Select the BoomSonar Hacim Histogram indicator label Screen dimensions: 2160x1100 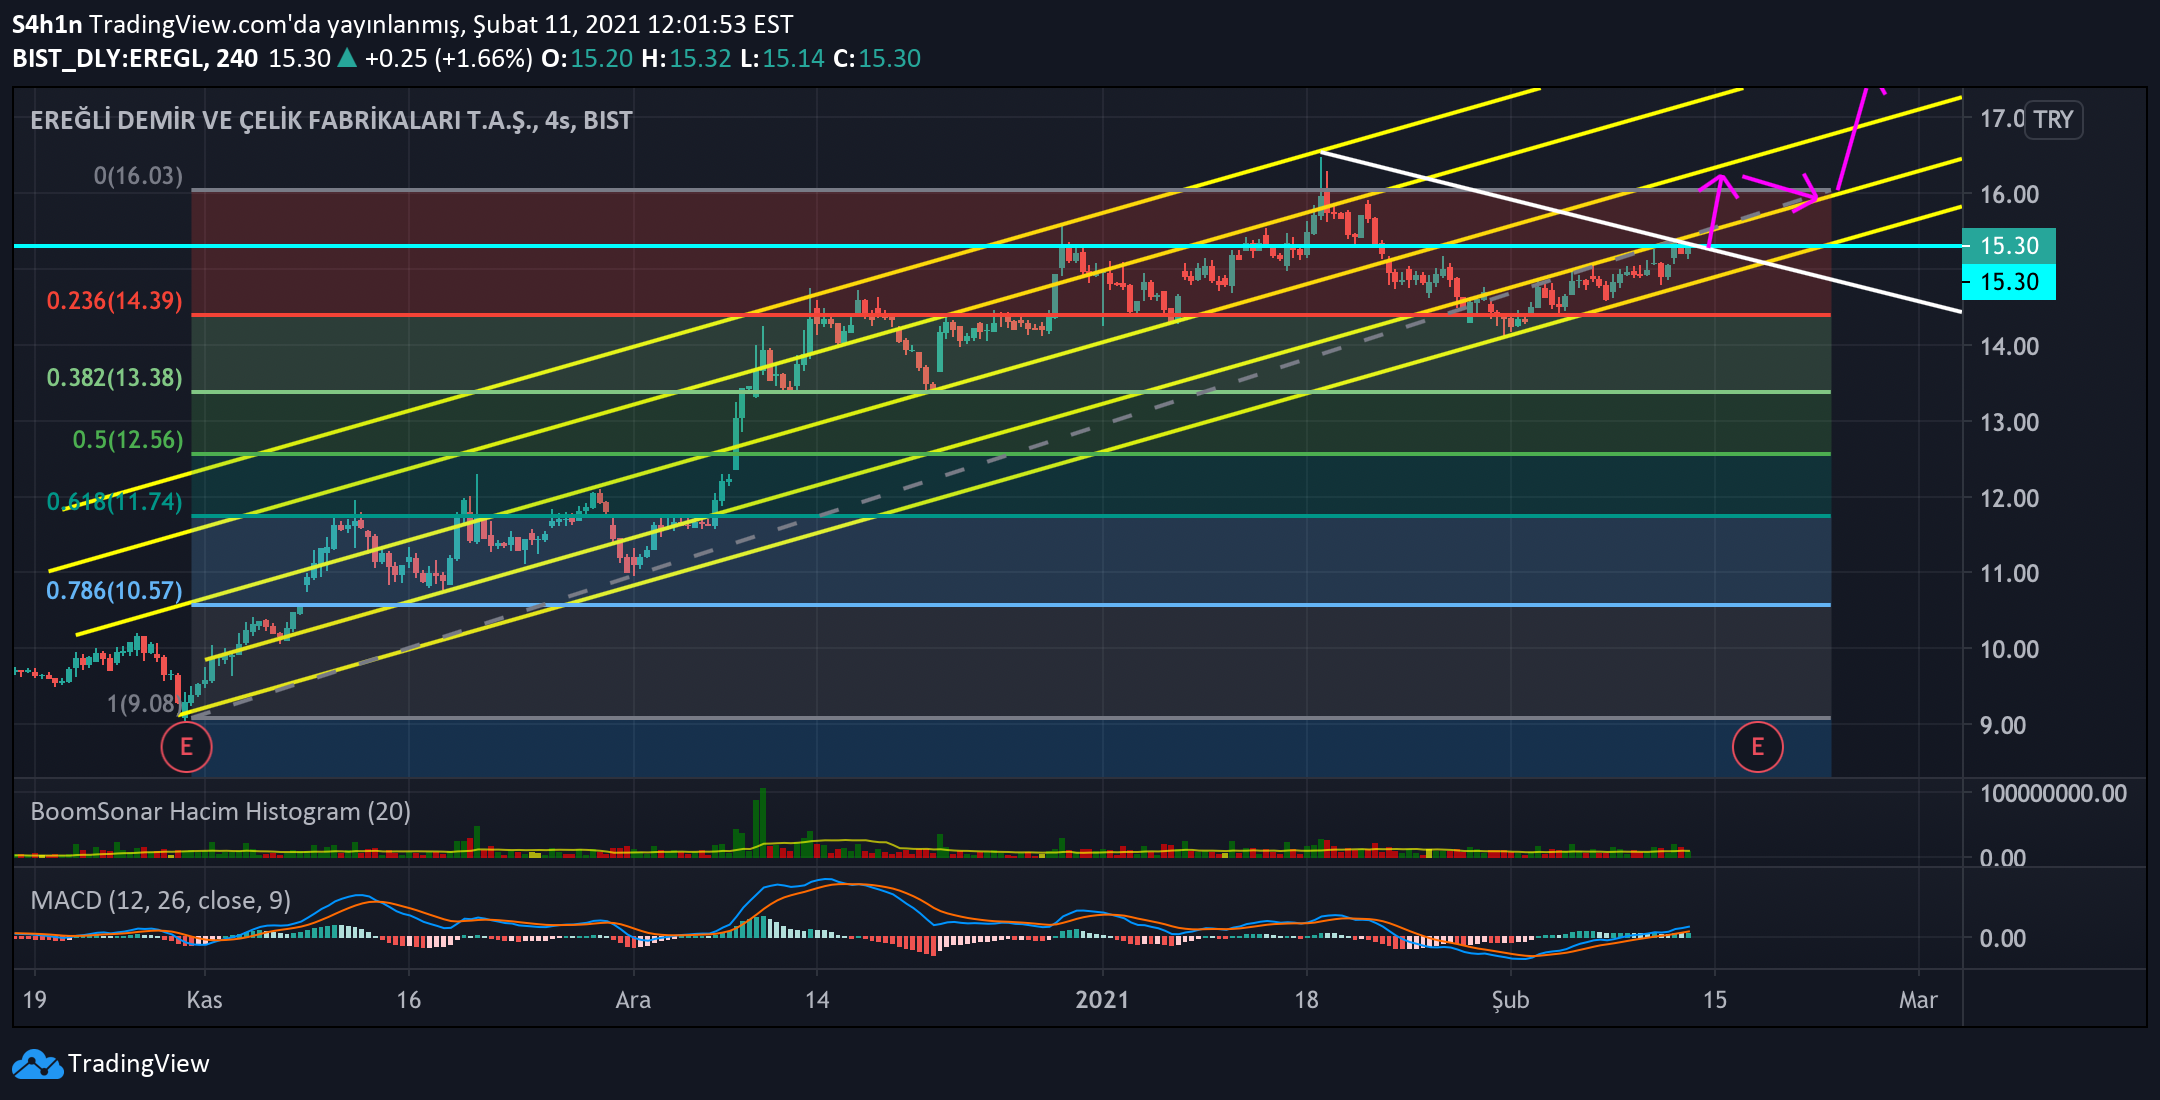[220, 811]
